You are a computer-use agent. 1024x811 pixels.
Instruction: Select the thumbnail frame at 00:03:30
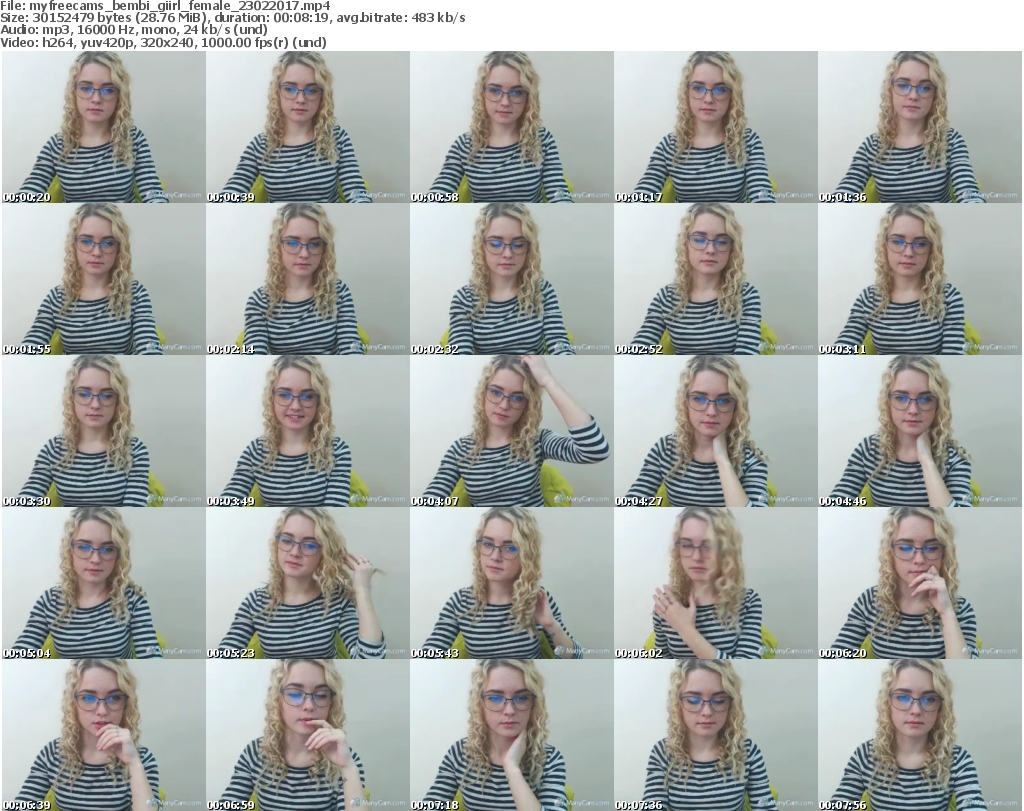tap(103, 431)
